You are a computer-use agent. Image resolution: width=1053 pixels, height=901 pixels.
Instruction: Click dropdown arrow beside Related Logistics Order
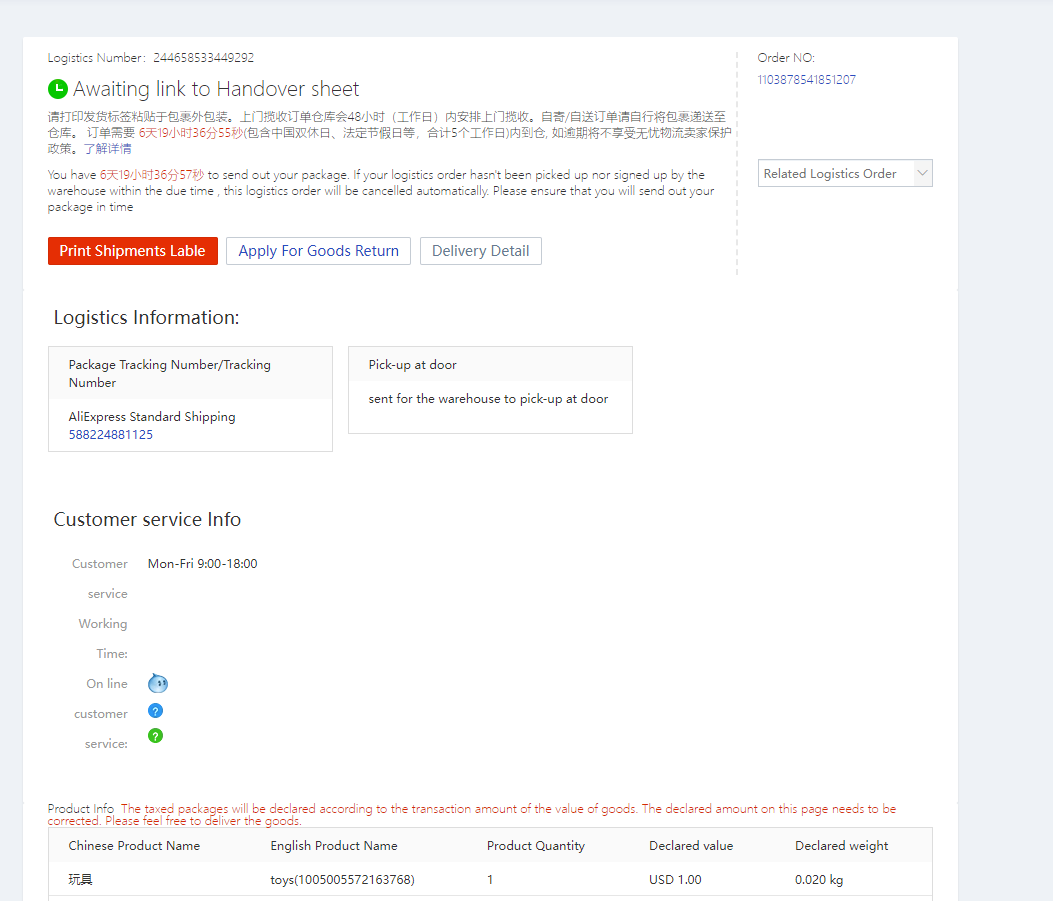tap(922, 173)
